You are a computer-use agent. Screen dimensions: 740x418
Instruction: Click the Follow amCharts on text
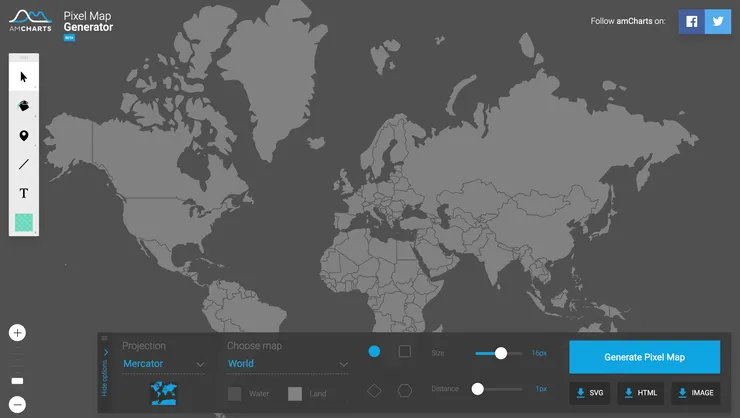coord(628,21)
